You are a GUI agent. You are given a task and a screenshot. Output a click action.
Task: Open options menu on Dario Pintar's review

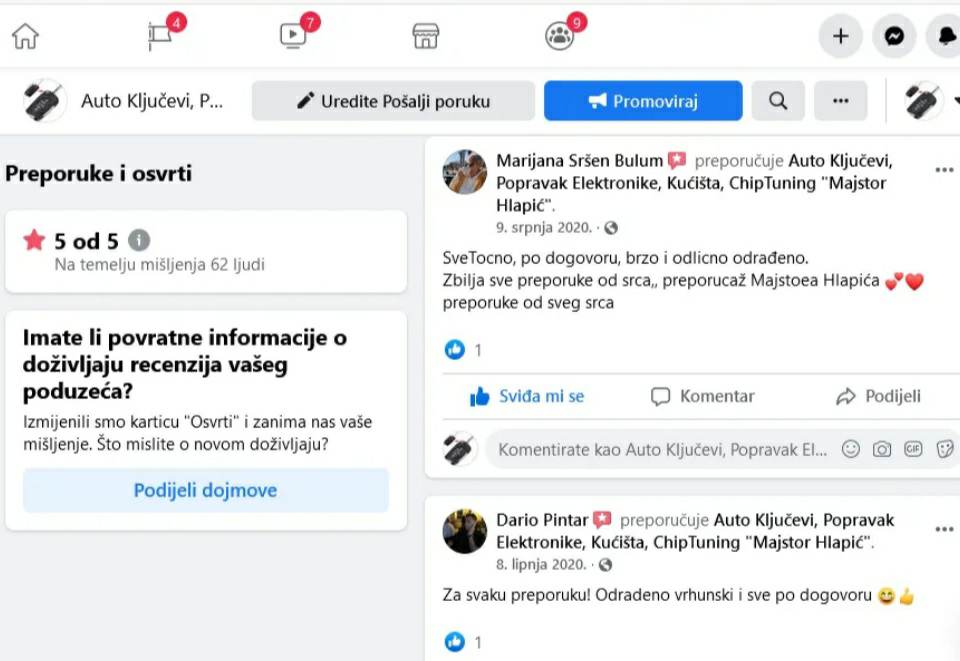pos(945,529)
